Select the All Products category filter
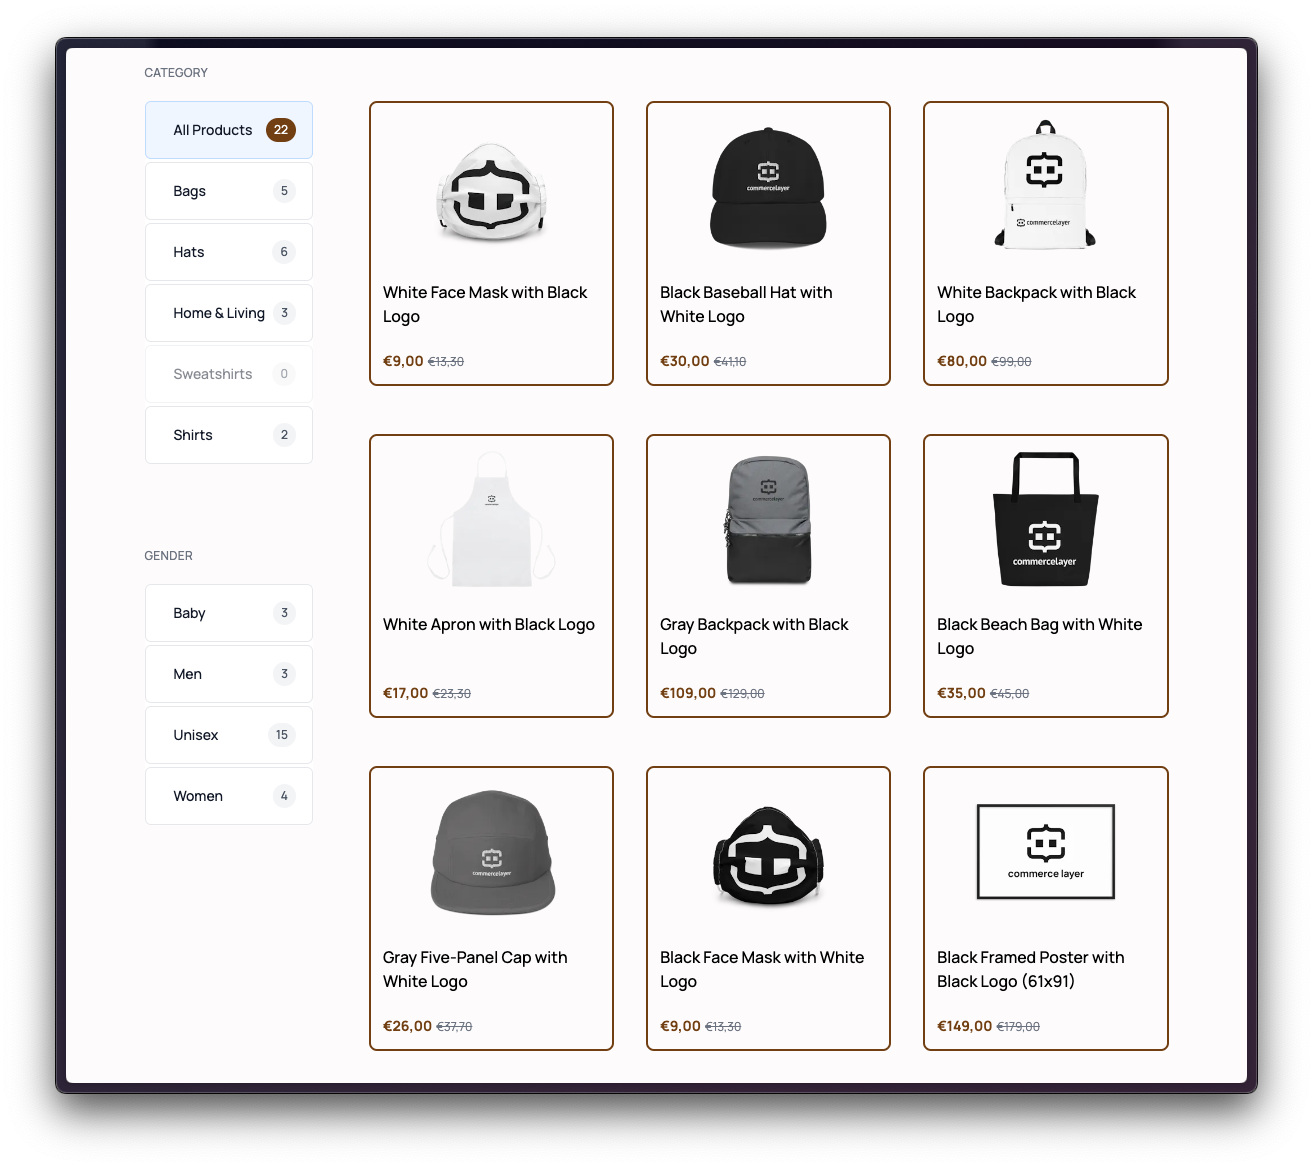Screen dimensions: 1313x1167 pyautogui.click(x=228, y=130)
